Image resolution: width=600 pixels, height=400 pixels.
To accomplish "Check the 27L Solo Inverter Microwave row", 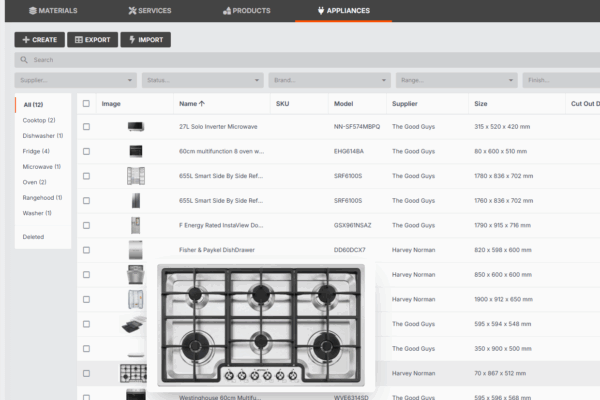I will [x=87, y=127].
